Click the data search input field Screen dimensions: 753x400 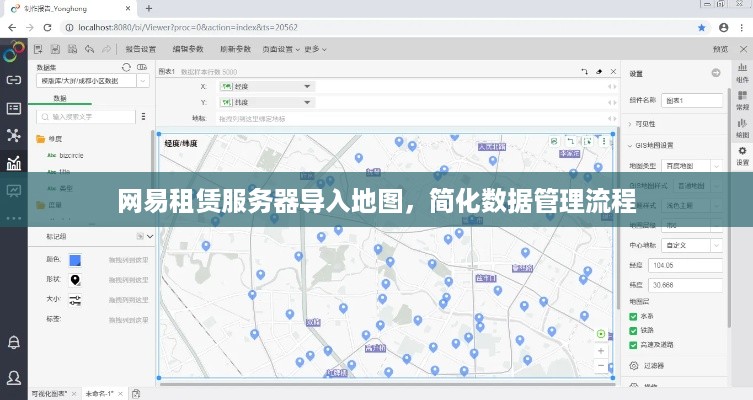(86, 117)
